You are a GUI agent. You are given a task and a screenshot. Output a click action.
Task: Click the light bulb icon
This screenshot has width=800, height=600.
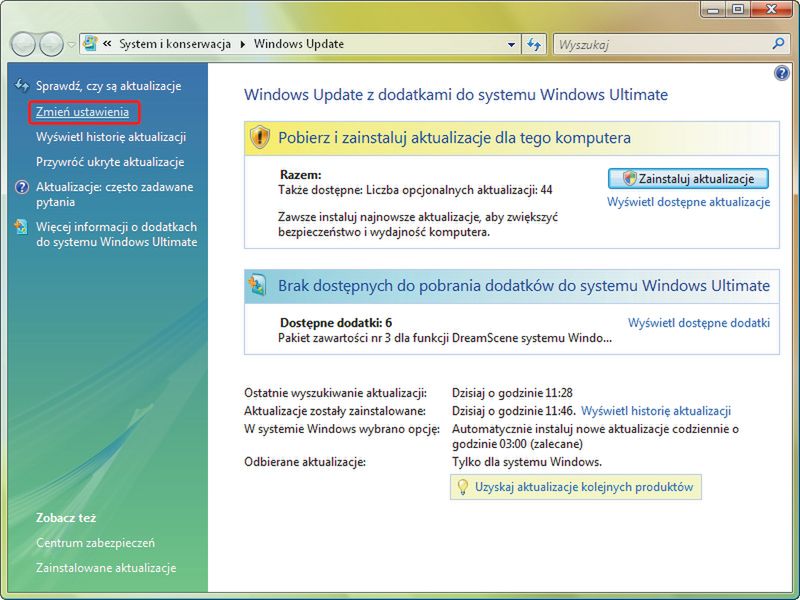(x=462, y=487)
